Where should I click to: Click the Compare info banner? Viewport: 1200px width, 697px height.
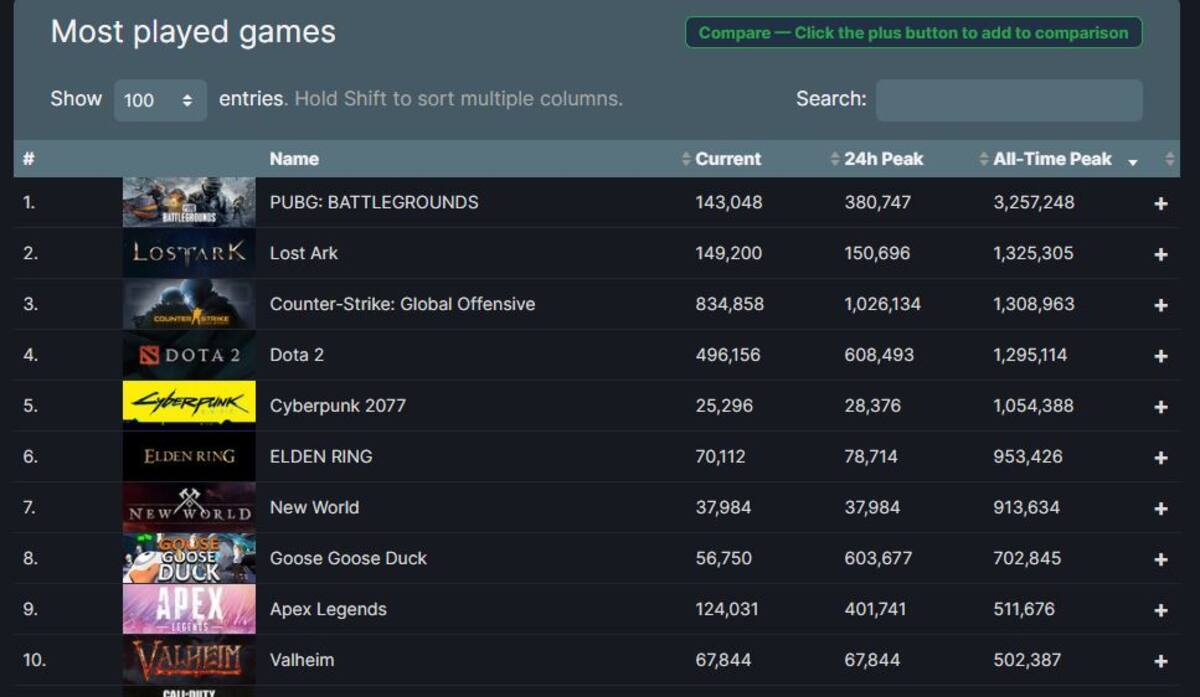(x=913, y=33)
